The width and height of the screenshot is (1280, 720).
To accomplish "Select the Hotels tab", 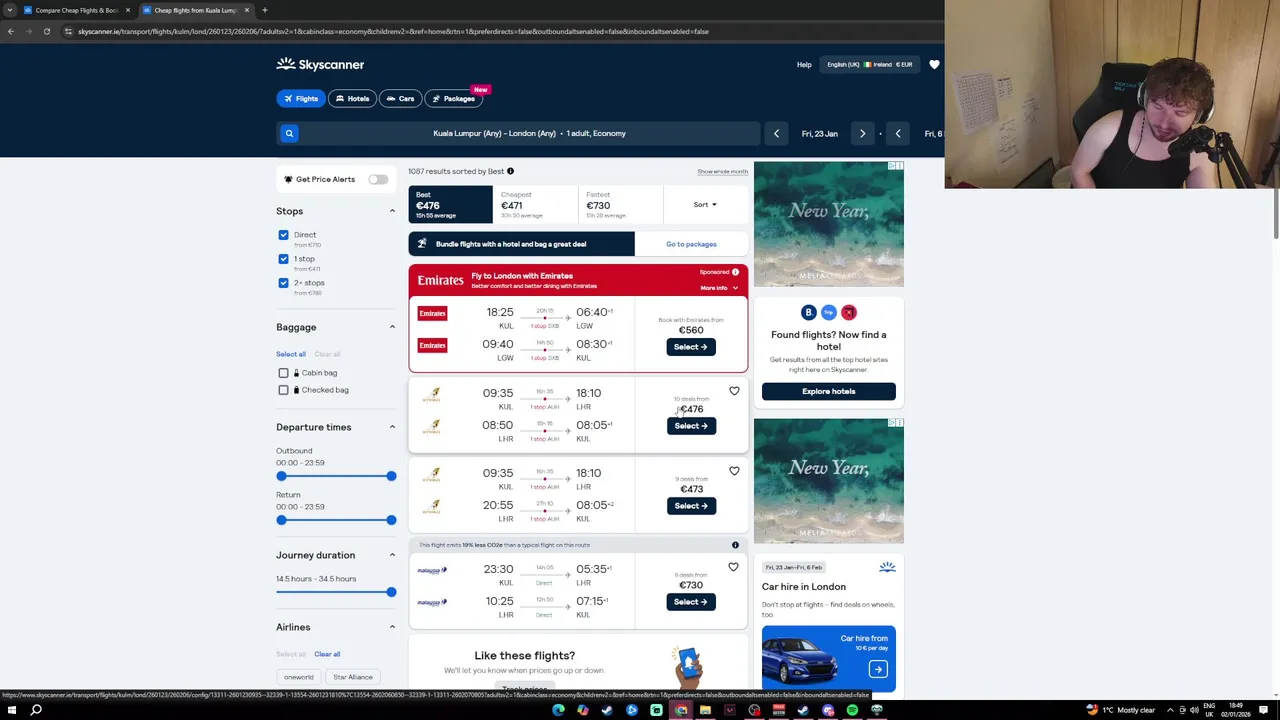I will (x=351, y=98).
